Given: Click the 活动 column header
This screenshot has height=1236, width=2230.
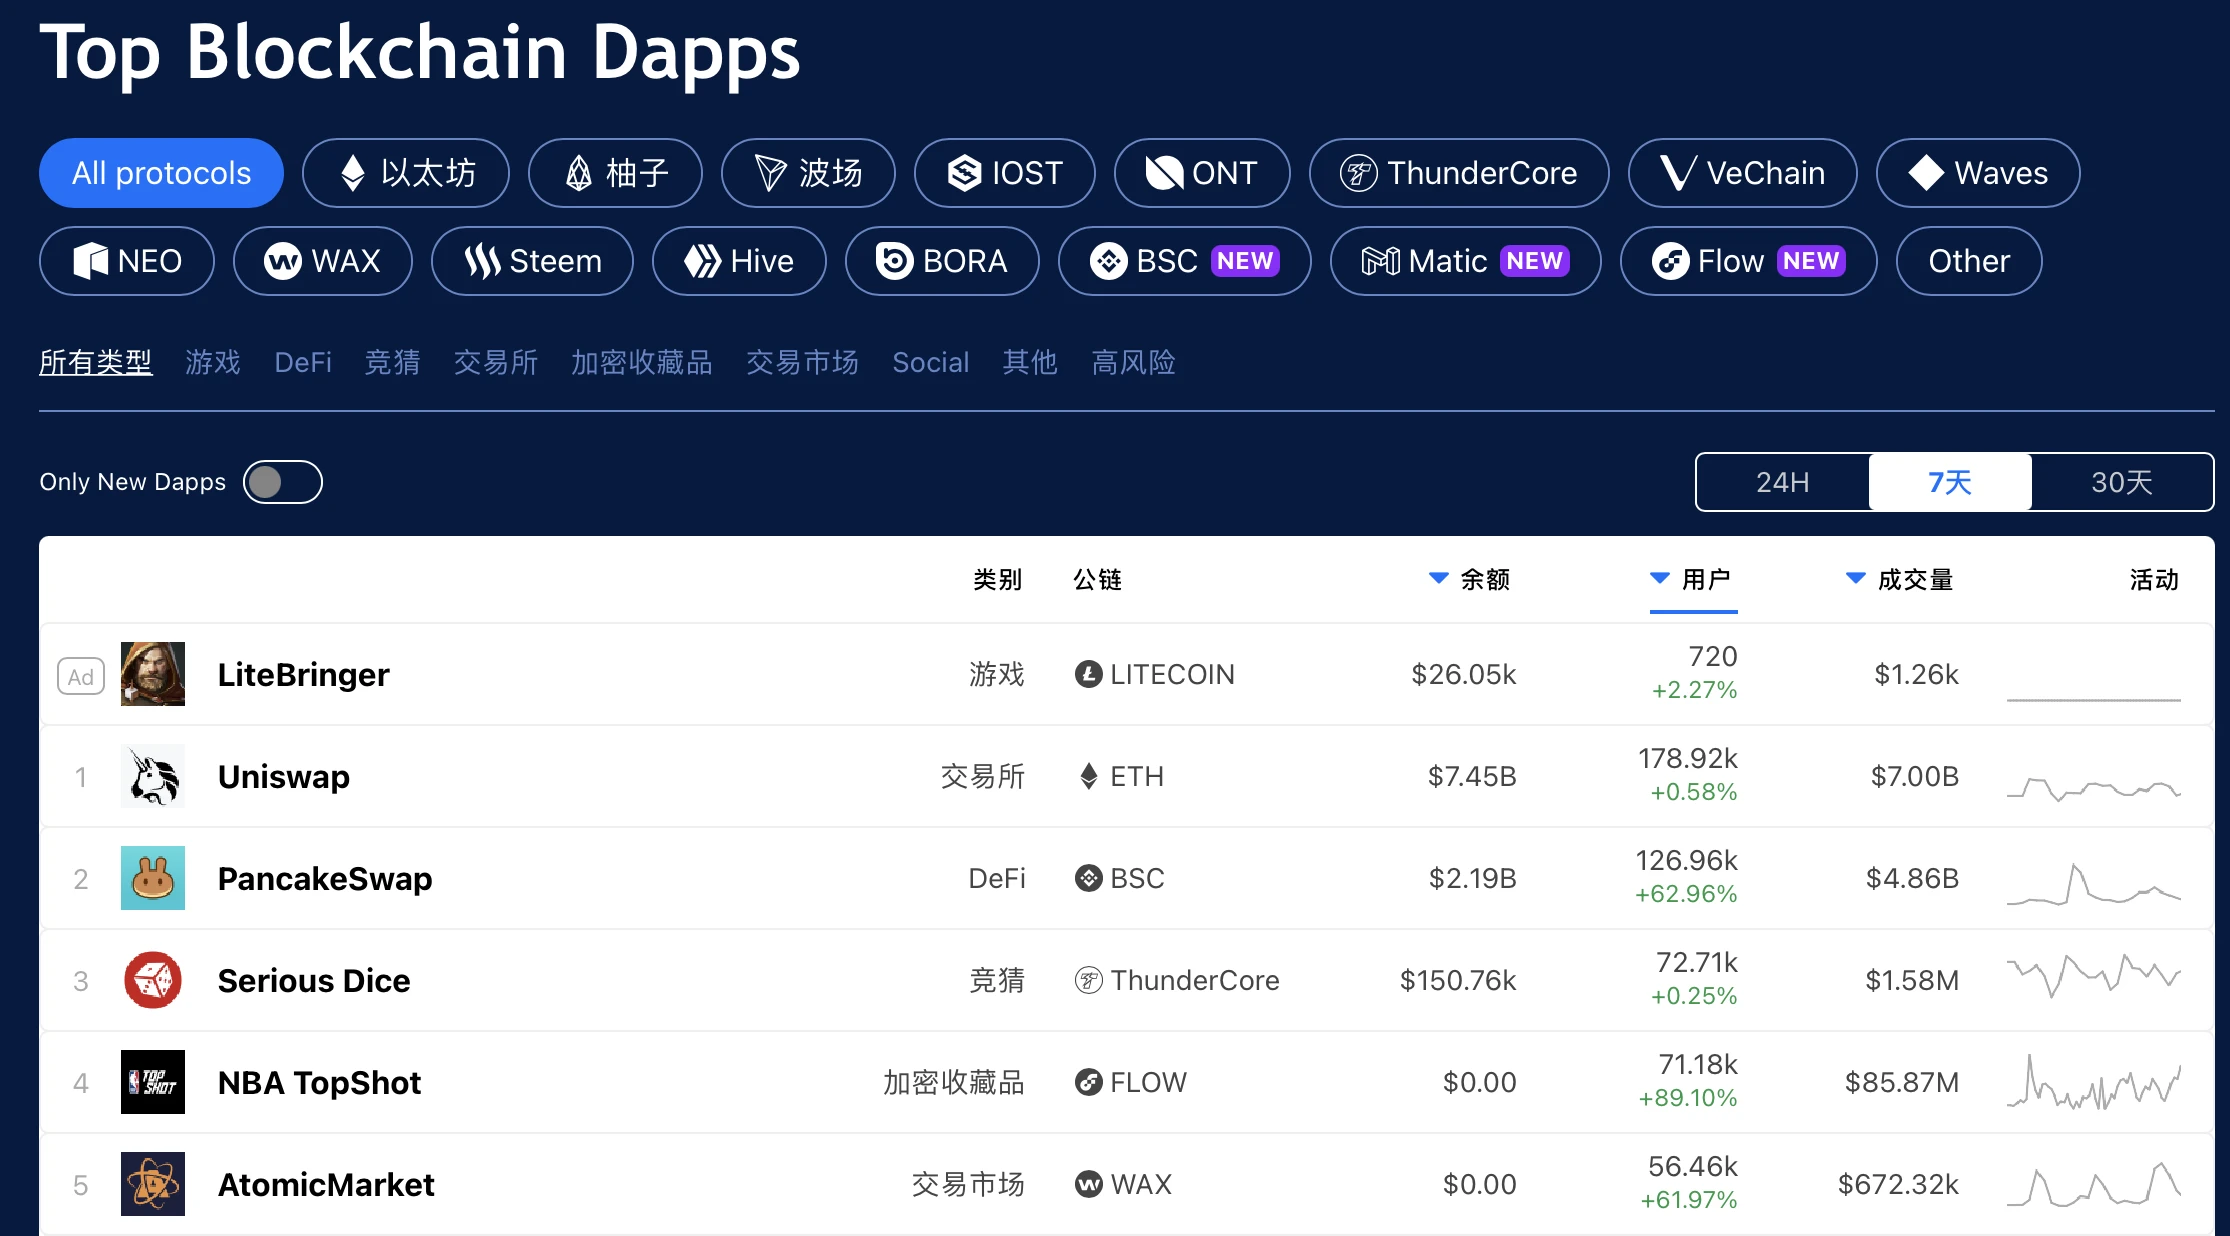Looking at the screenshot, I should click(2154, 579).
